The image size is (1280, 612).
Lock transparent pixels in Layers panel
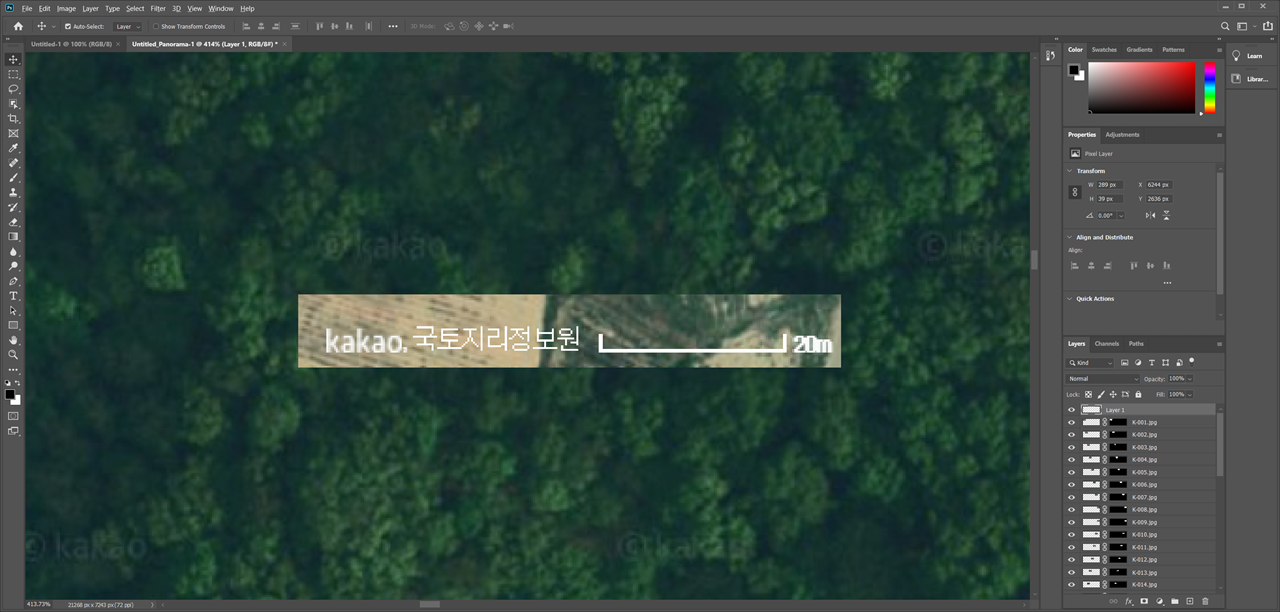pyautogui.click(x=1088, y=394)
